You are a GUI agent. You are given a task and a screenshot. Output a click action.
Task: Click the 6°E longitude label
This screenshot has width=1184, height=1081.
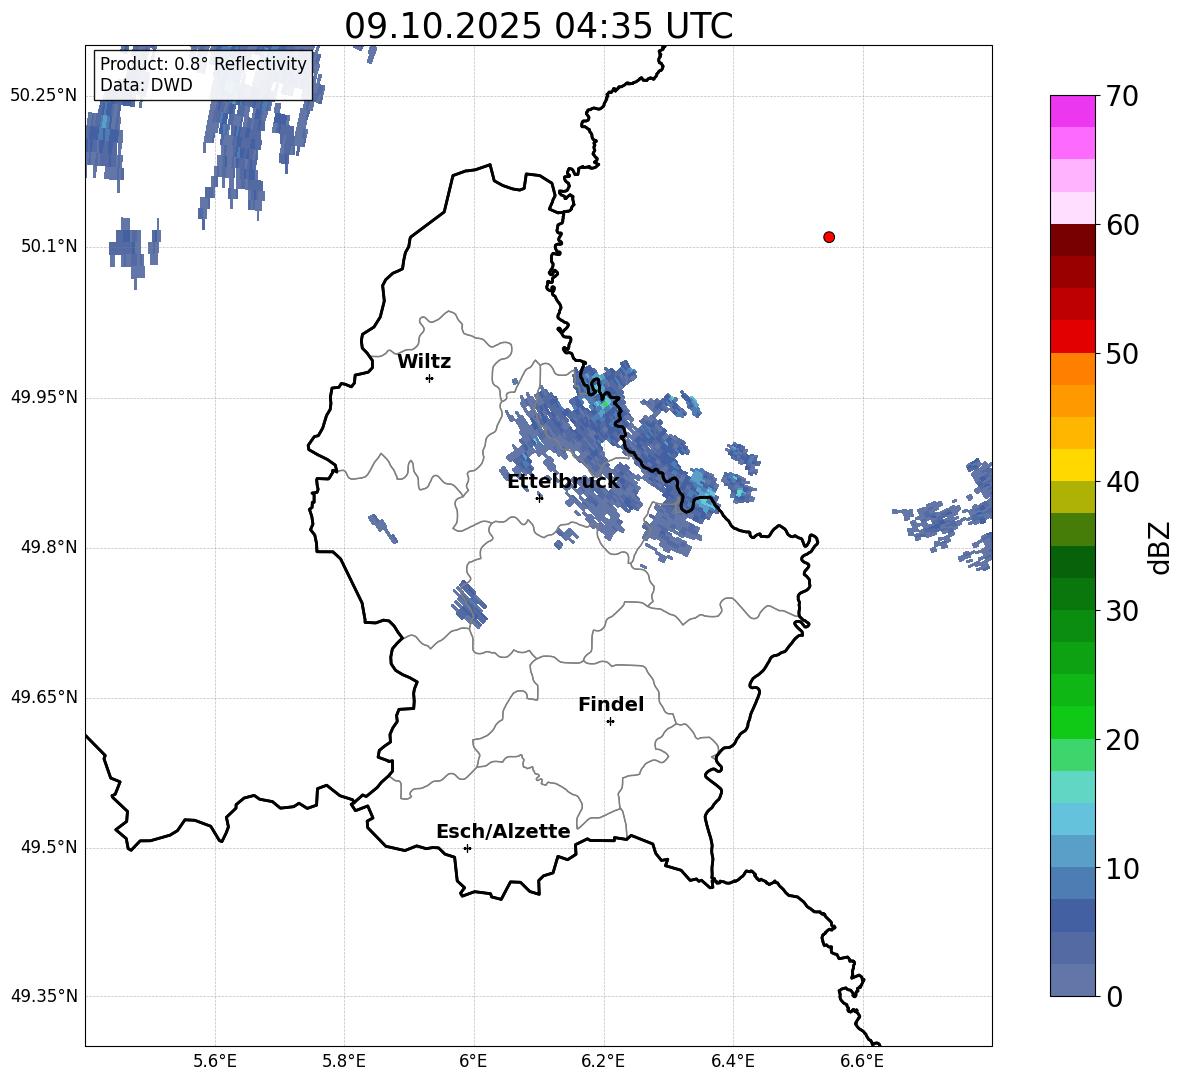tap(473, 1061)
